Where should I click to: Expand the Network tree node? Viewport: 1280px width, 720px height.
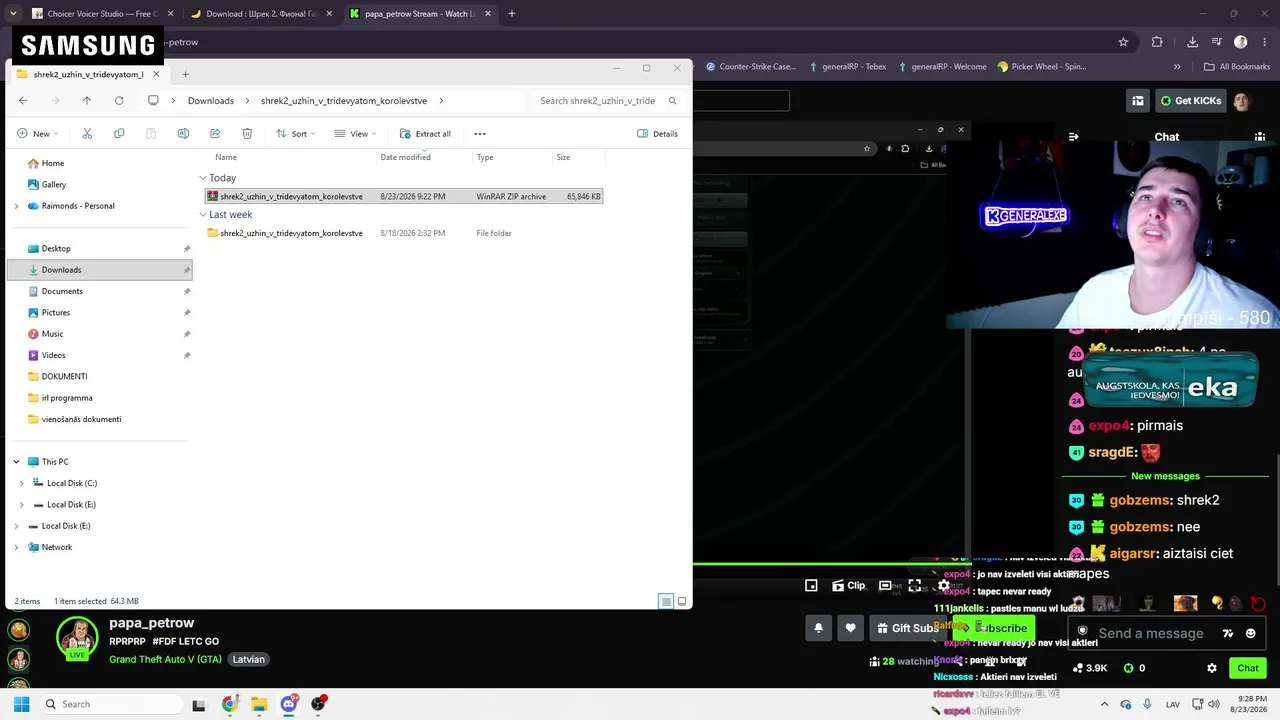click(x=16, y=547)
